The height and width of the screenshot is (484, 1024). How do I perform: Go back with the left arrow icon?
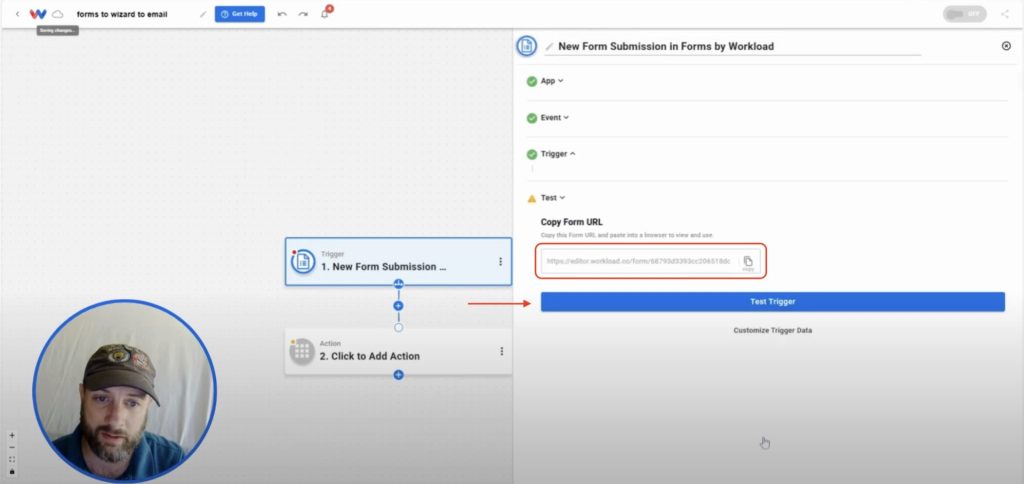click(x=18, y=14)
